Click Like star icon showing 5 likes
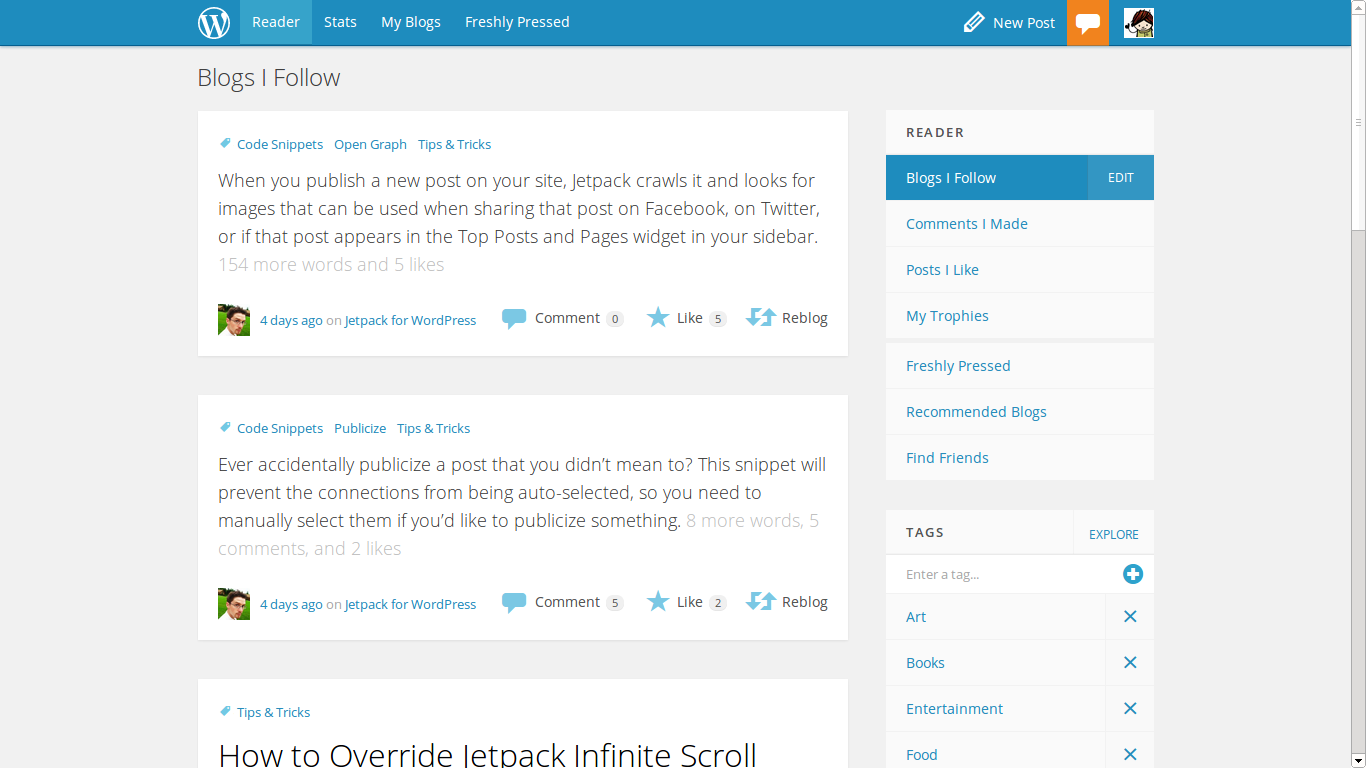Screen dimensions: 1366x768 pyautogui.click(x=658, y=318)
